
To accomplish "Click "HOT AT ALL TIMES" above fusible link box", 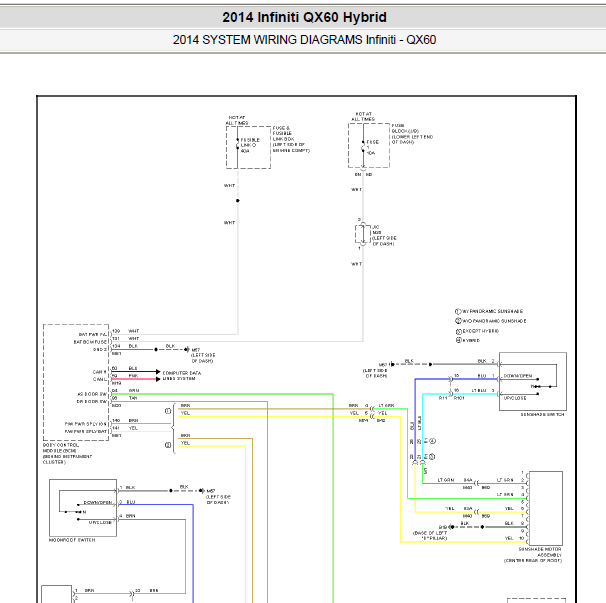I will pos(237,120).
